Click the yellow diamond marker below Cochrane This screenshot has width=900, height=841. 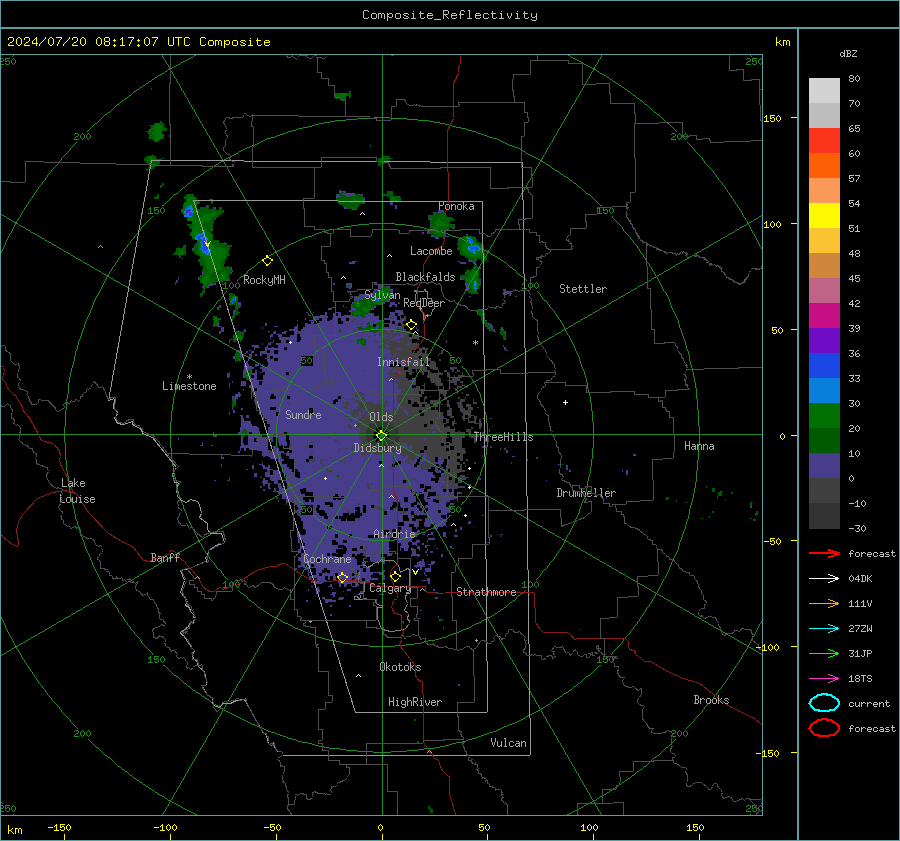click(x=342, y=577)
